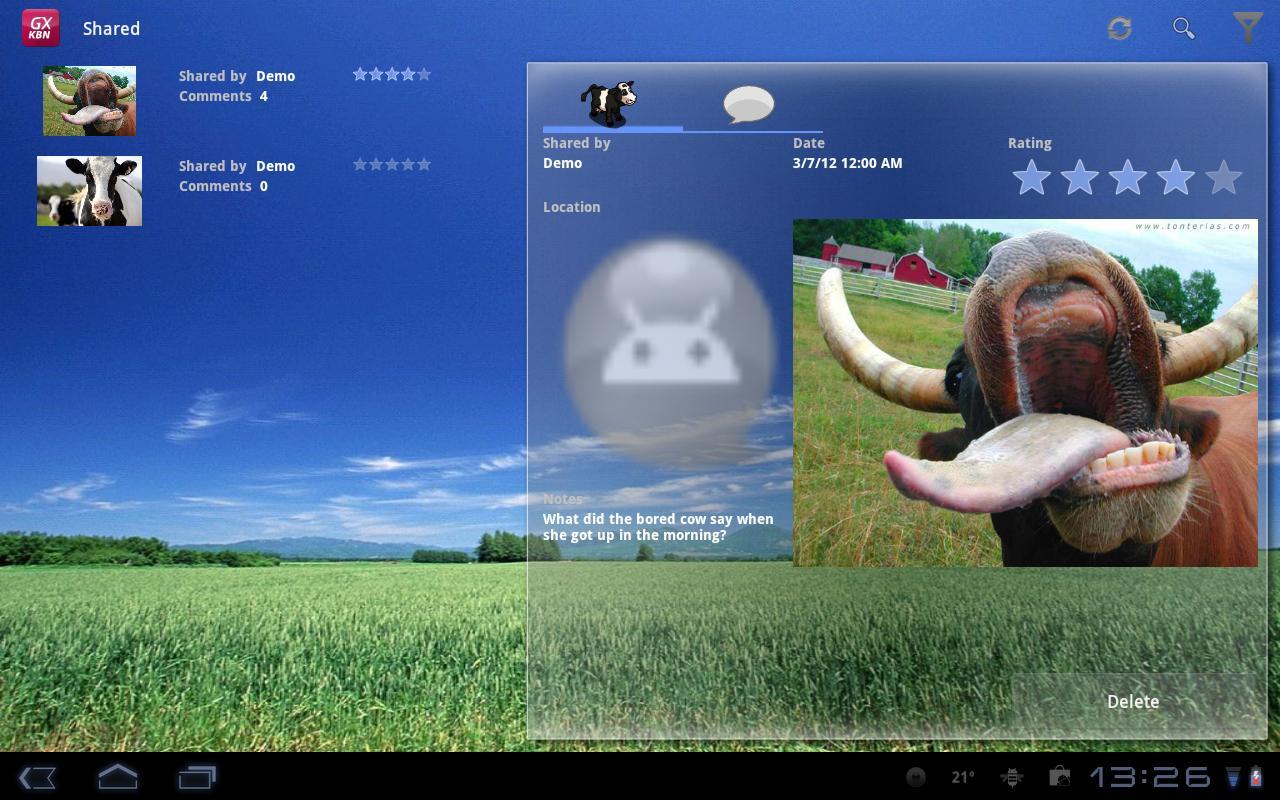
Task: Set rating to four stars
Action: (x=1175, y=179)
